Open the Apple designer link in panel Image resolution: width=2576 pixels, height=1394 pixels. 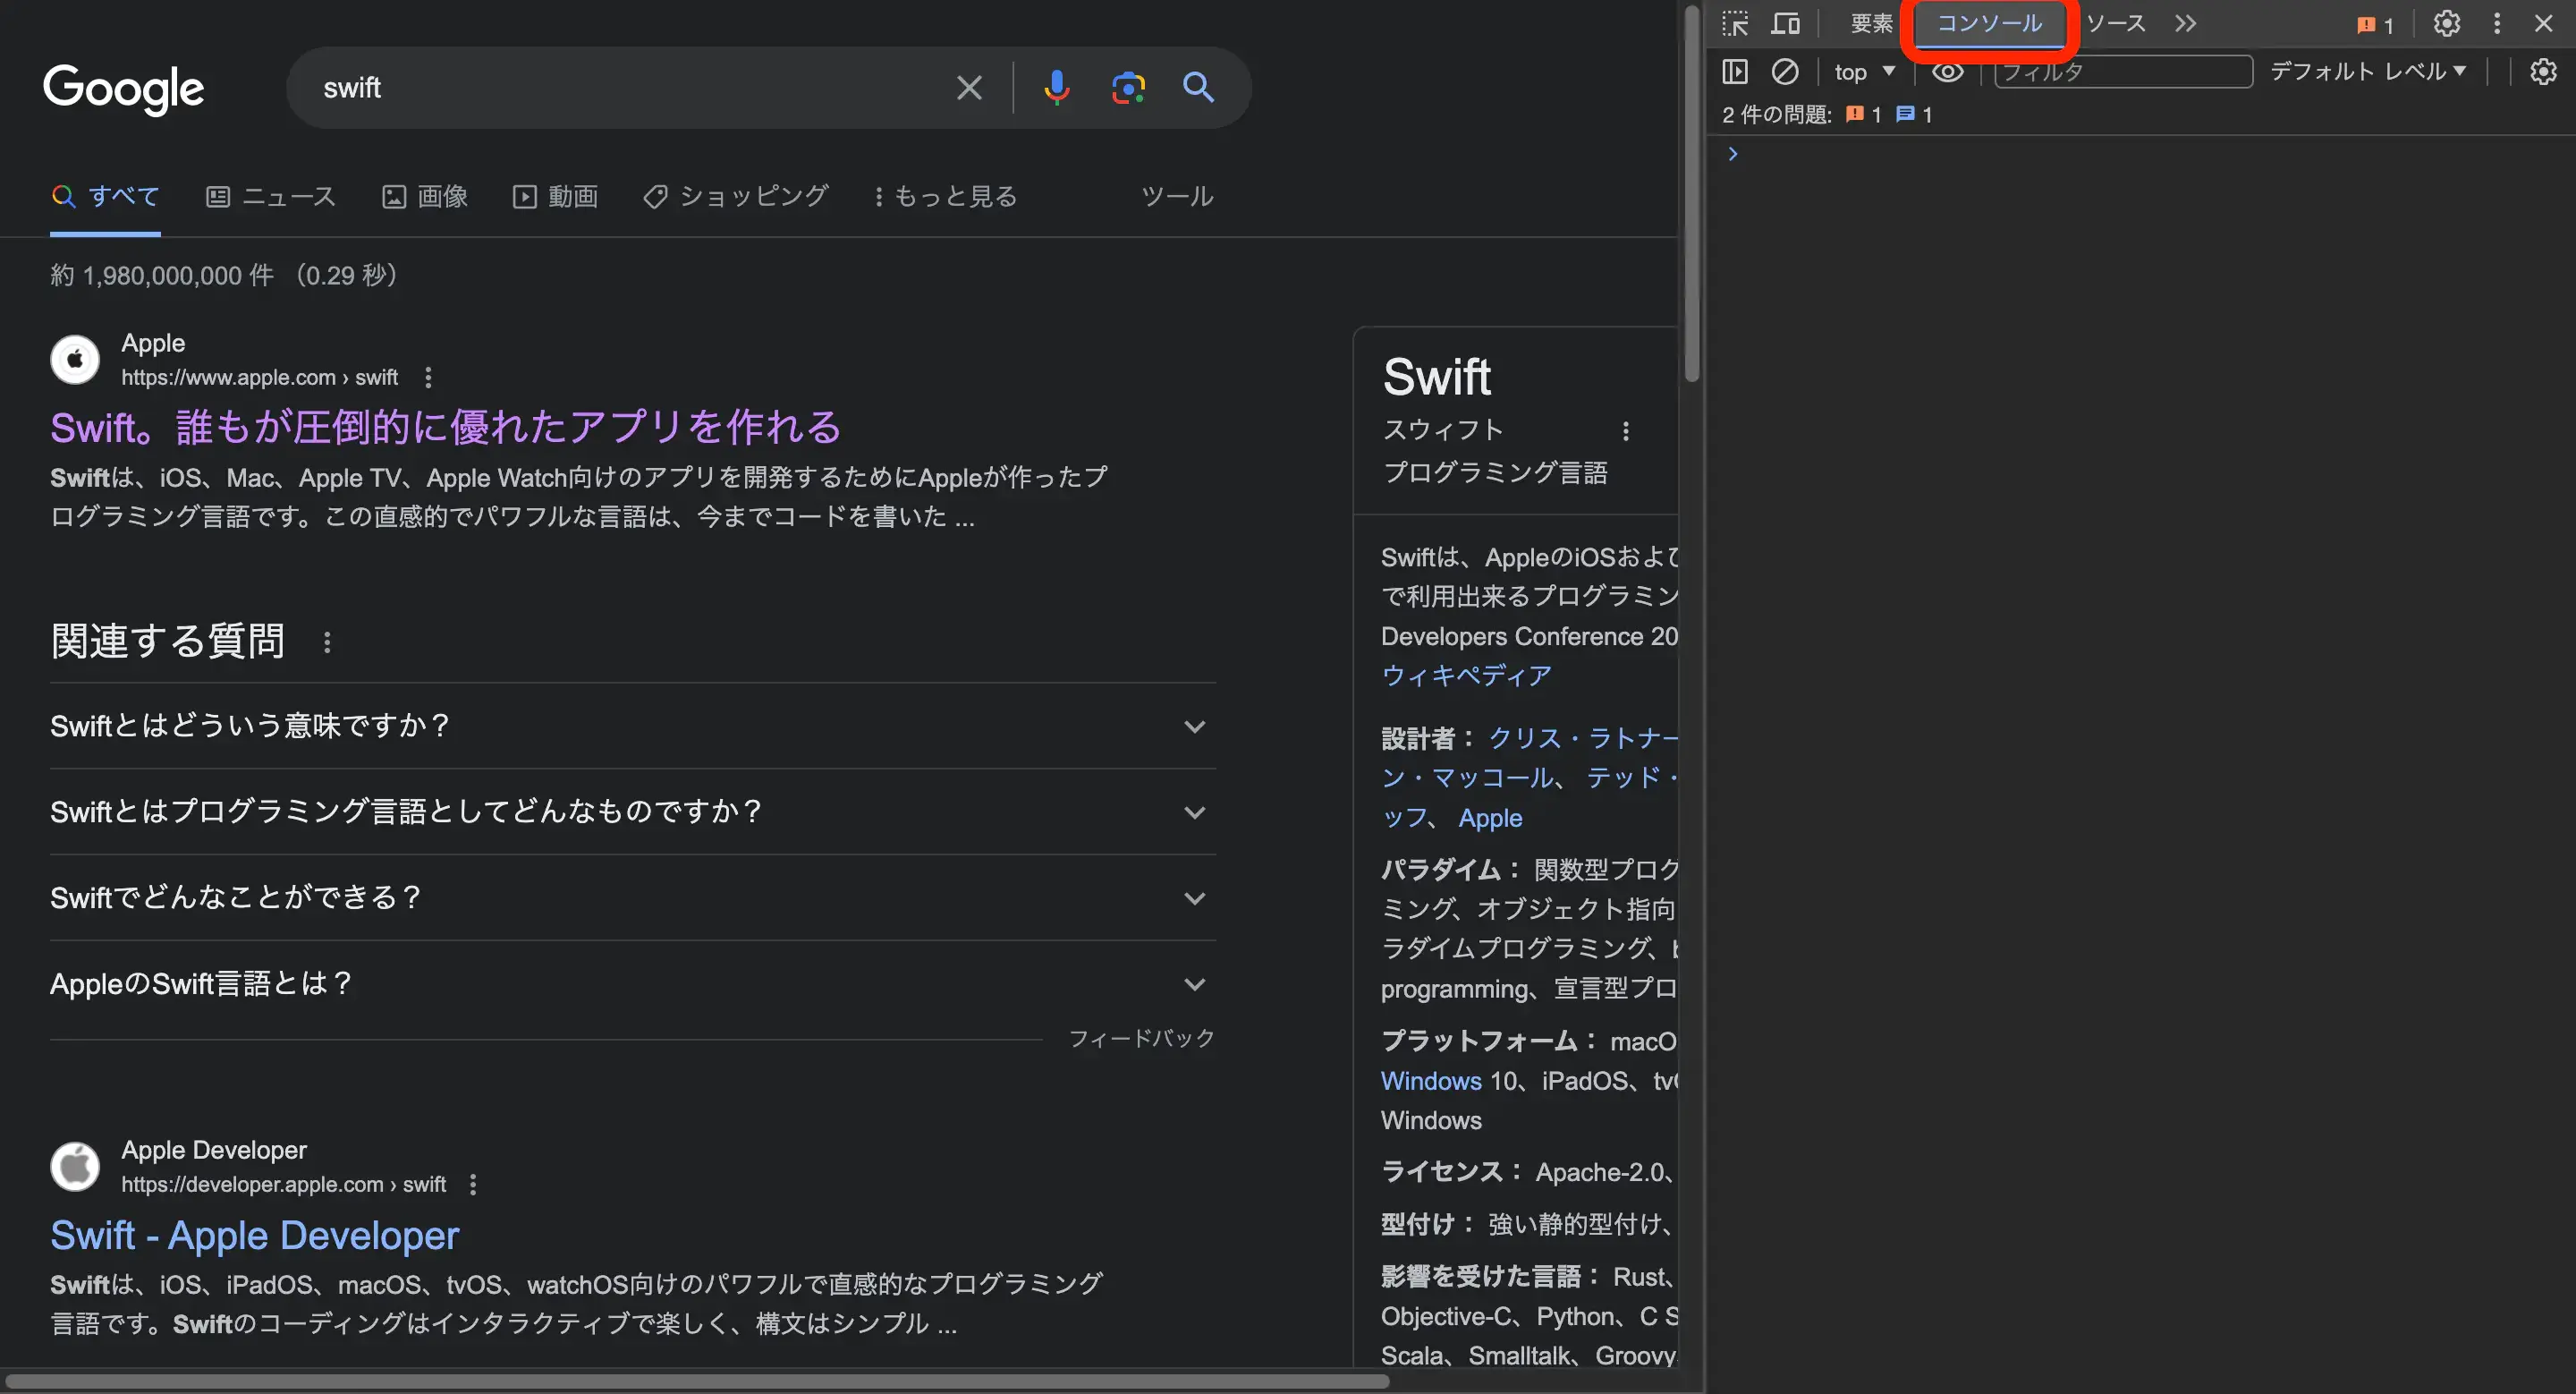tap(1490, 818)
